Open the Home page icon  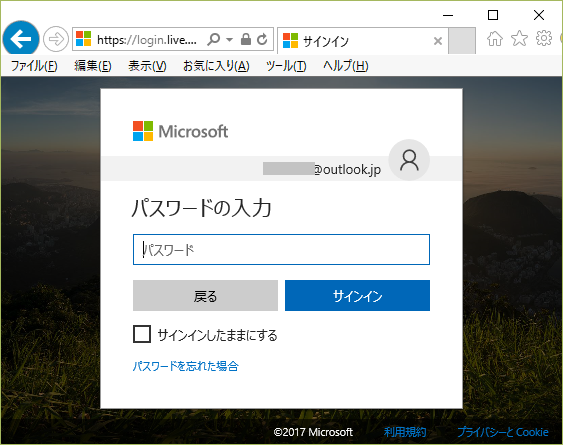point(495,38)
